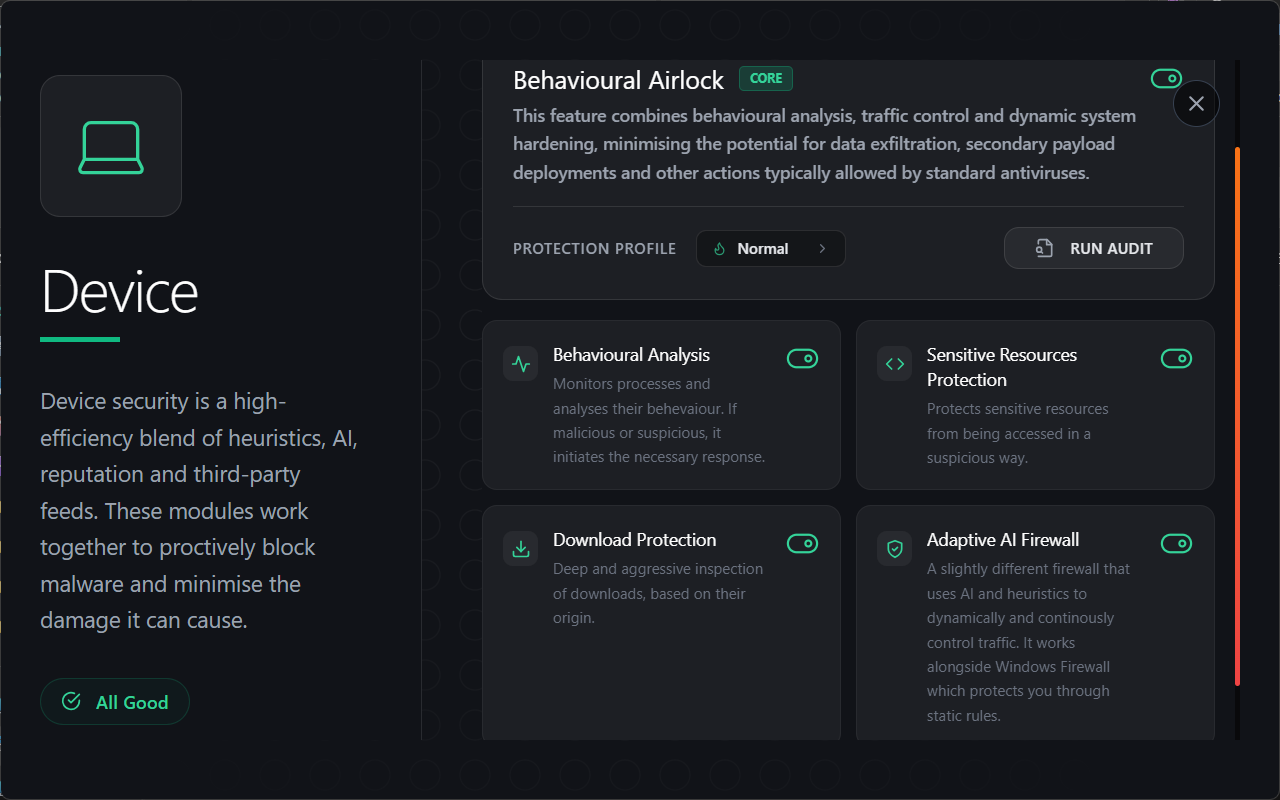Click the laptop Device icon
1280x800 pixels.
coord(111,147)
